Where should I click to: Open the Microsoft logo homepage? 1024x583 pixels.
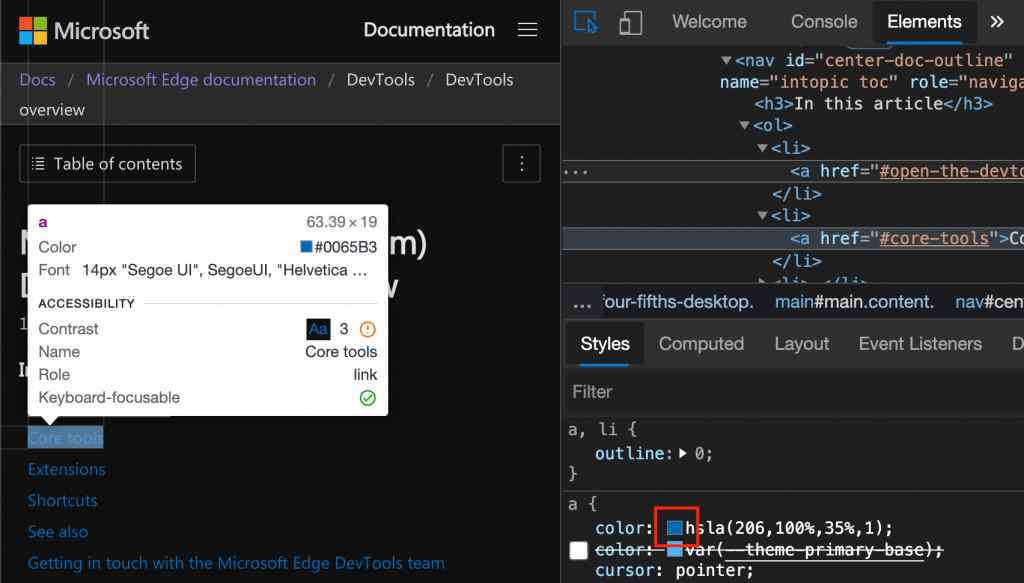pos(84,30)
